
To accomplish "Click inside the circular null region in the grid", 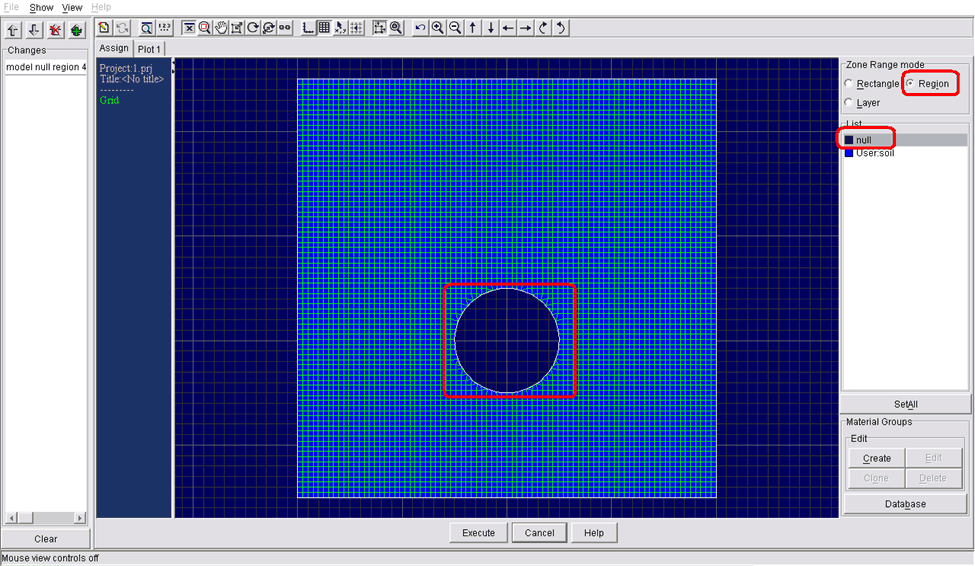I will tap(507, 341).
